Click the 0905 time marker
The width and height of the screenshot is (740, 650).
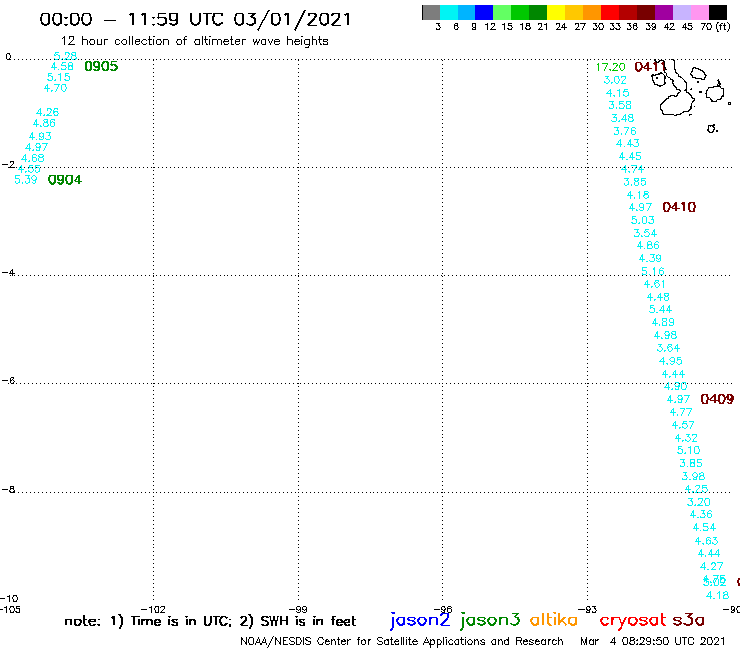coord(101,66)
